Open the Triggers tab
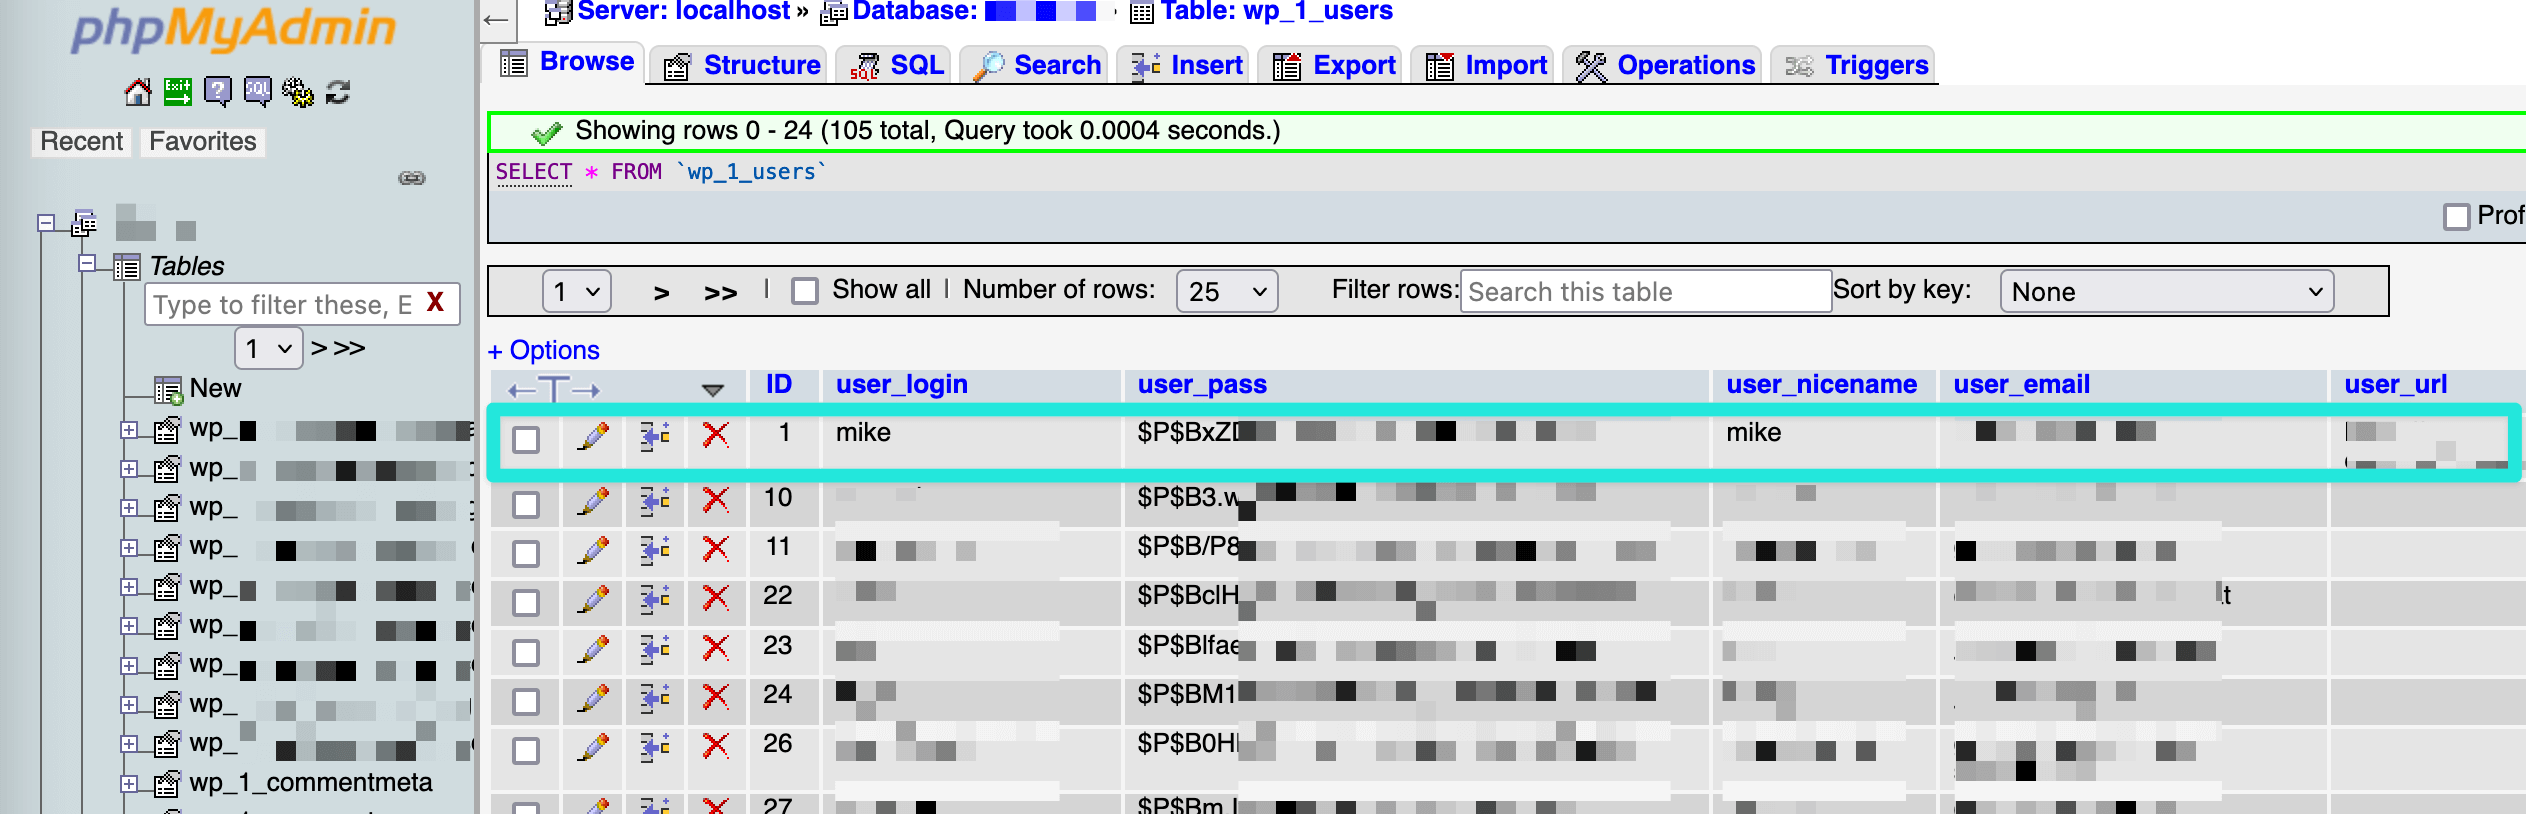Screen dimensions: 2526x814 [x=1854, y=65]
